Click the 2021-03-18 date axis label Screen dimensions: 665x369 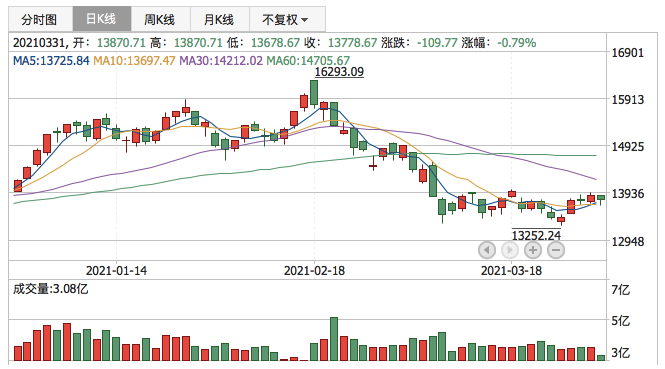(x=511, y=271)
